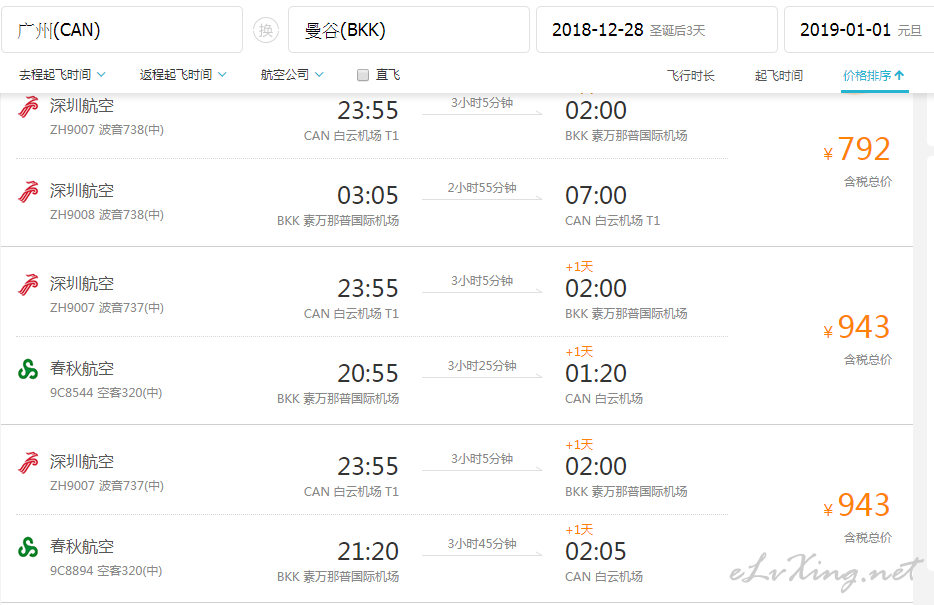
Task: Click Shenzhen Airlines logo for flight ZH9008
Action: pos(29,192)
